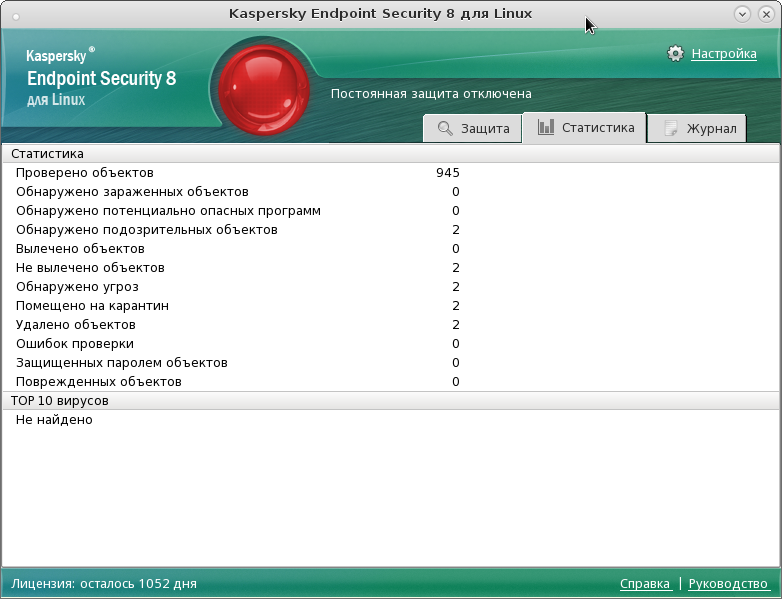Click the window menu dot in title bar

click(x=16, y=17)
